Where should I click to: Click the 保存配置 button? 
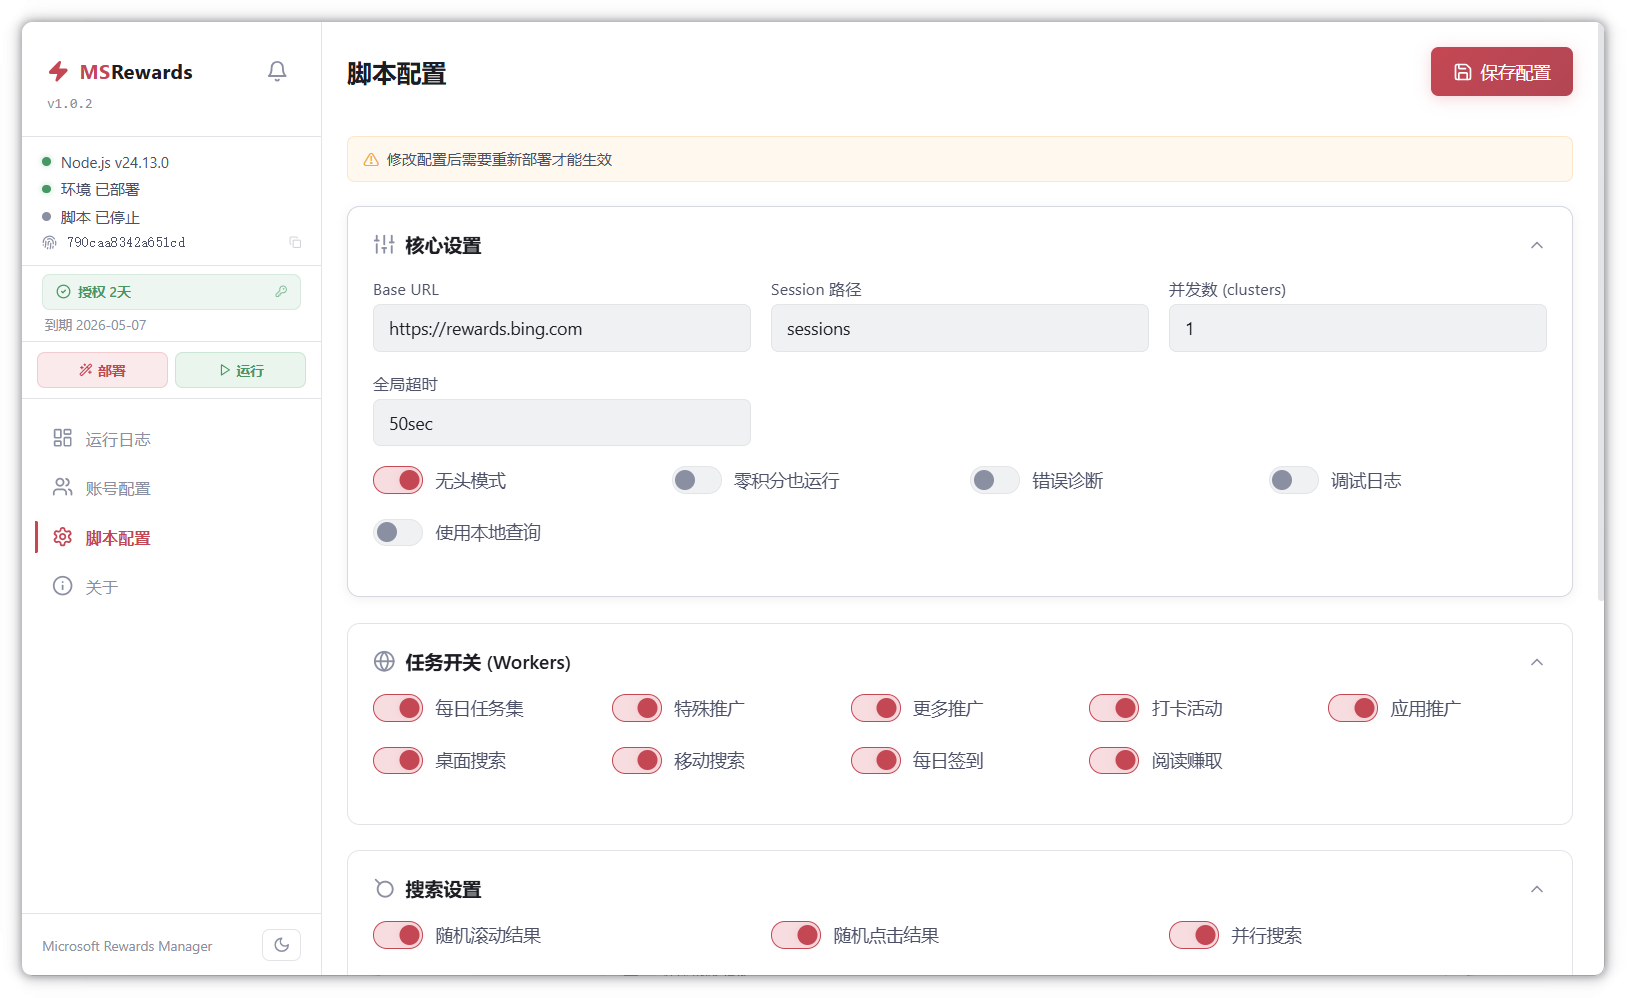coord(1501,72)
